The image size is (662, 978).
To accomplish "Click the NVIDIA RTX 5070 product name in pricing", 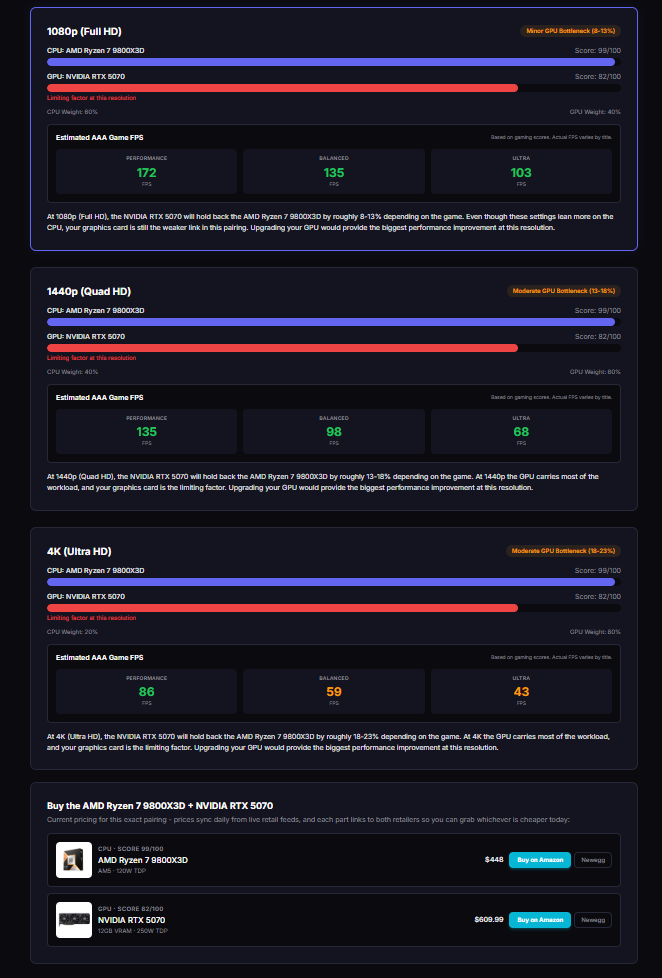I will pos(132,920).
